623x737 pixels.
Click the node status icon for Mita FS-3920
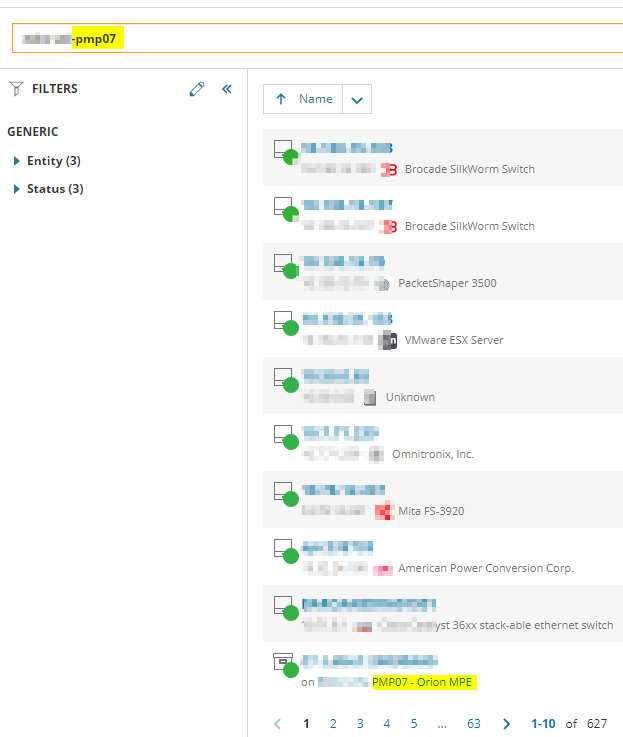tap(286, 494)
